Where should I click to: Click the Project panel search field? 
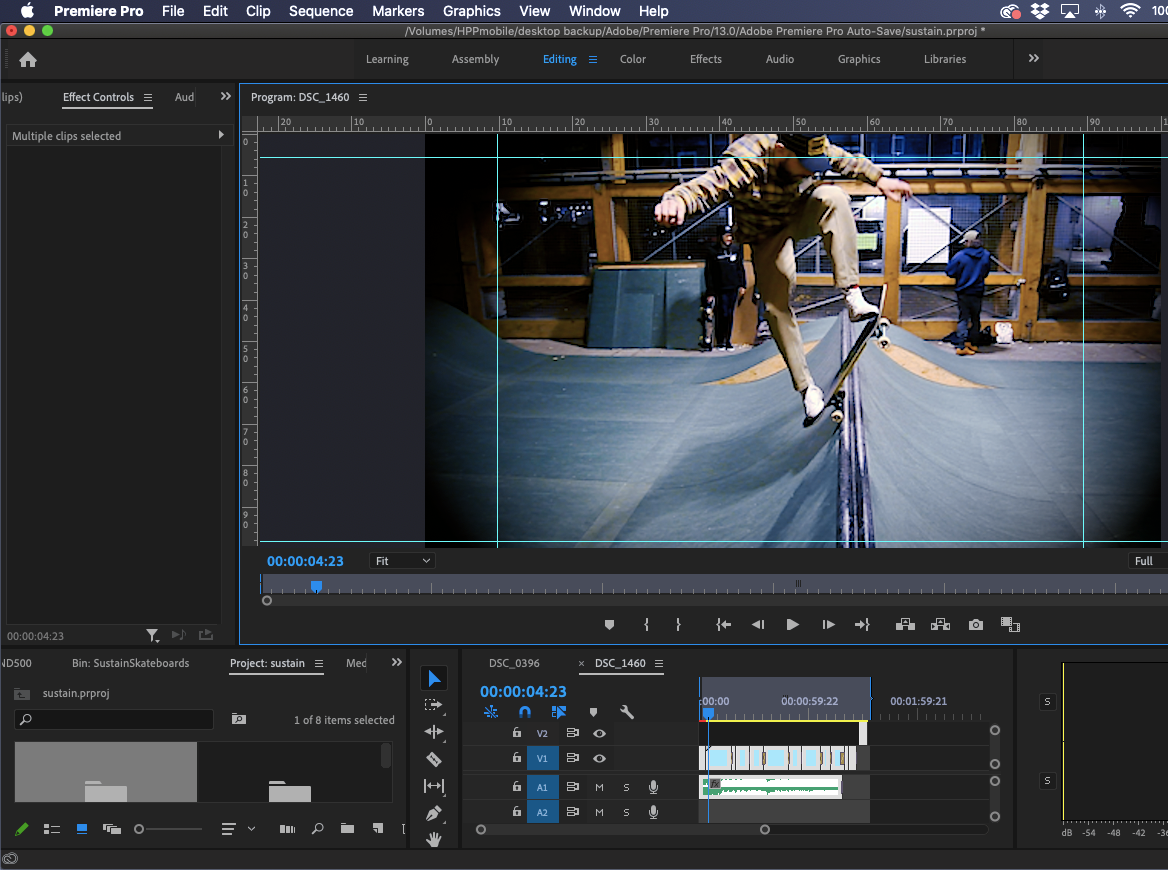(120, 719)
